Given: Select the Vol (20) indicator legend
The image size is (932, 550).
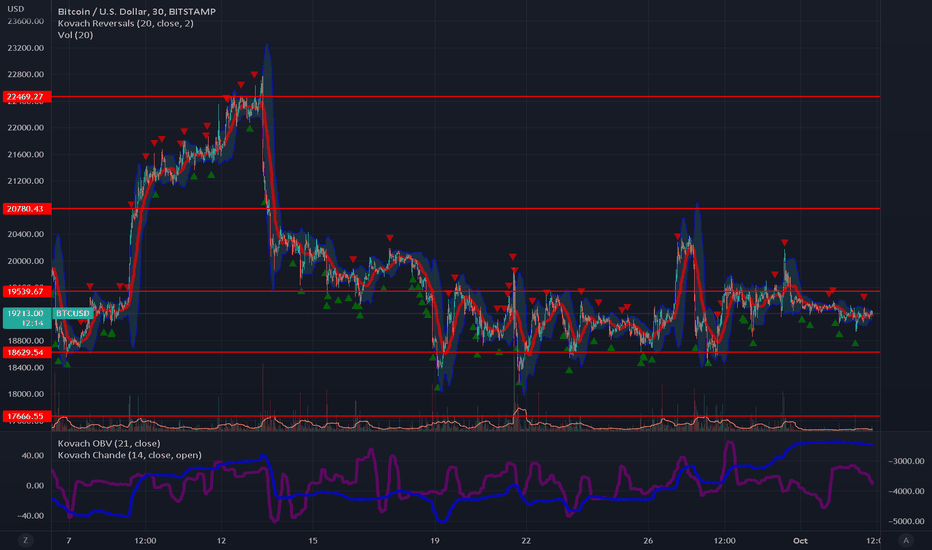Looking at the screenshot, I should (x=75, y=35).
